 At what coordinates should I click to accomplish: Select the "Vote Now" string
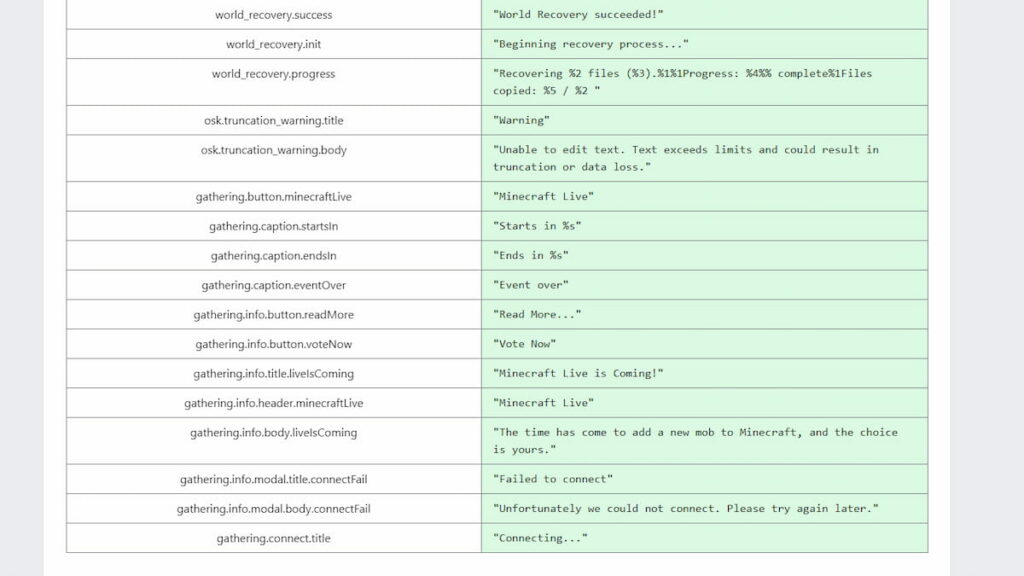pyautogui.click(x=524, y=344)
